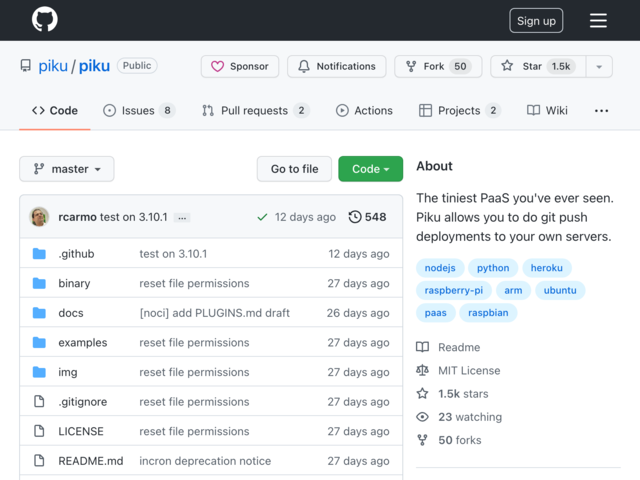The height and width of the screenshot is (480, 640).
Task: Show more repository tabs via ellipsis
Action: [x=601, y=111]
